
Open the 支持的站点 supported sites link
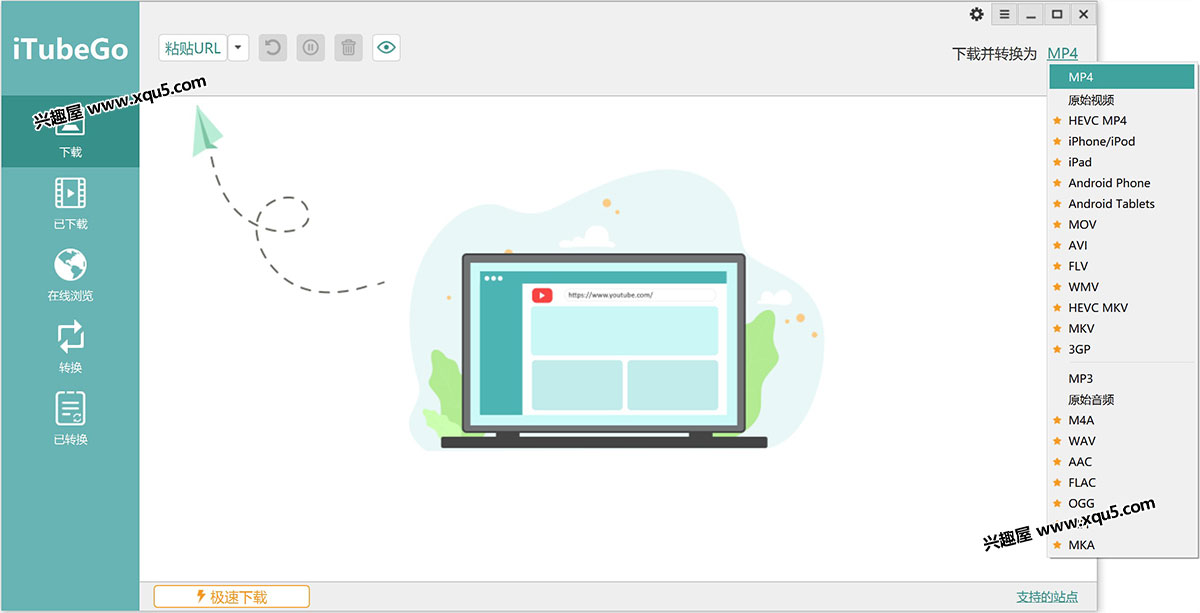pyautogui.click(x=1047, y=597)
